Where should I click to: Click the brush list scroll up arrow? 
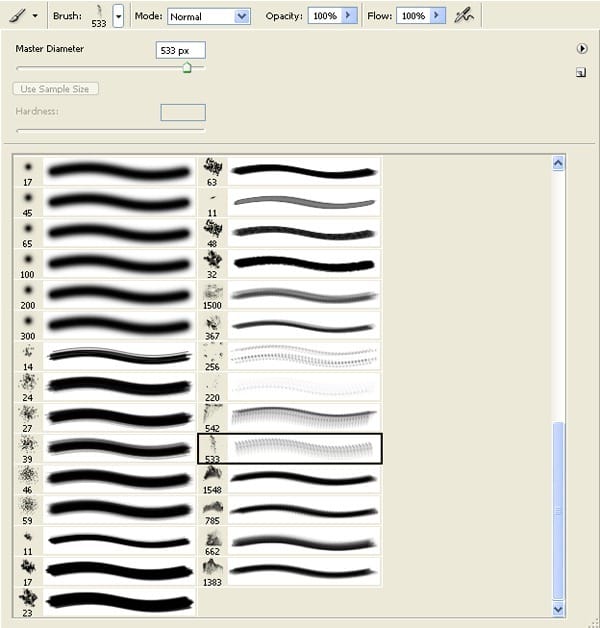click(x=558, y=163)
